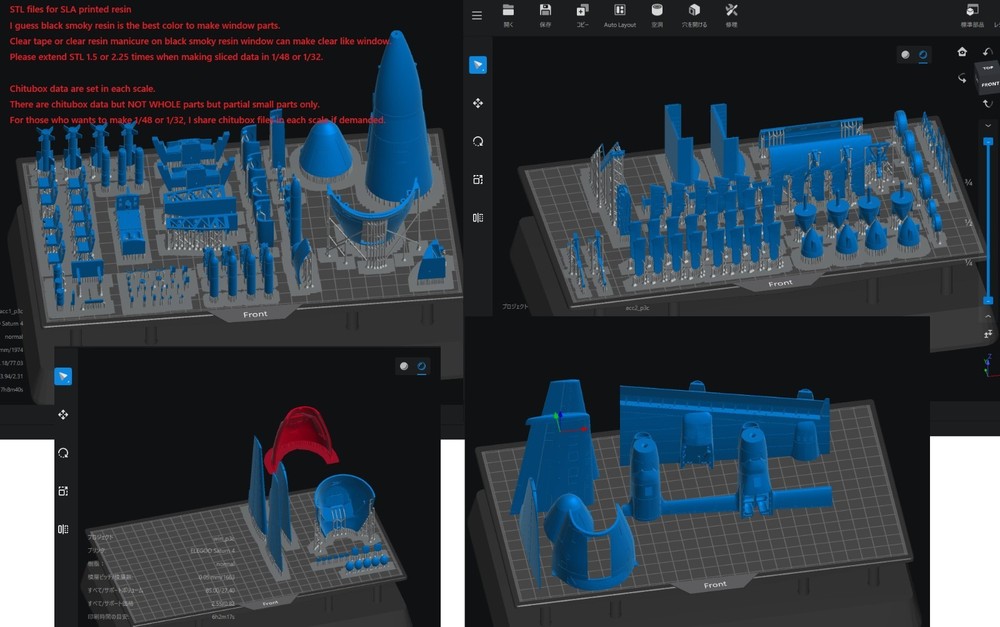The width and height of the screenshot is (1000, 627).
Task: Select the 穴を開ける dig-hole tool
Action: [x=694, y=11]
